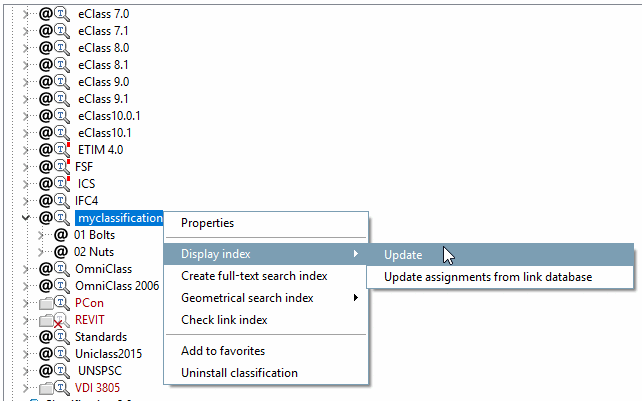Image resolution: width=642 pixels, height=401 pixels.
Task: Click the @ icon beside 01 Bolts
Action: coord(61,235)
